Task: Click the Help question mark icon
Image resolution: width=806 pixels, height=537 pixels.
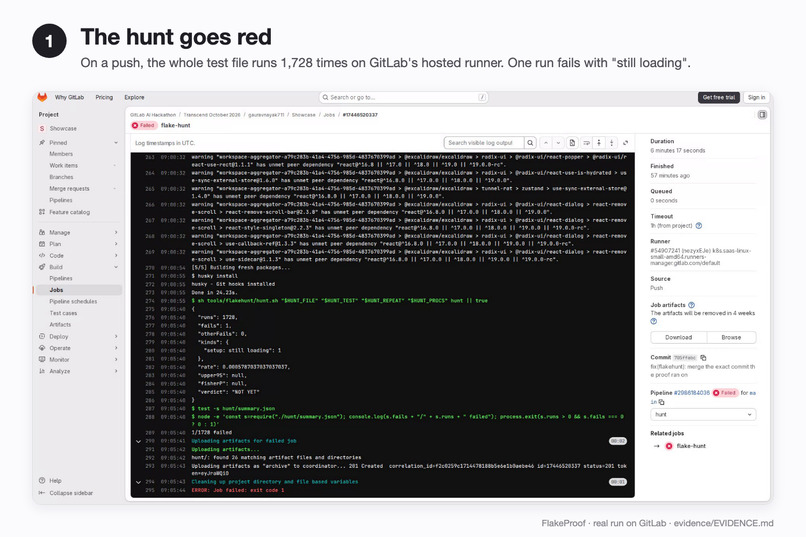Action: 42,480
